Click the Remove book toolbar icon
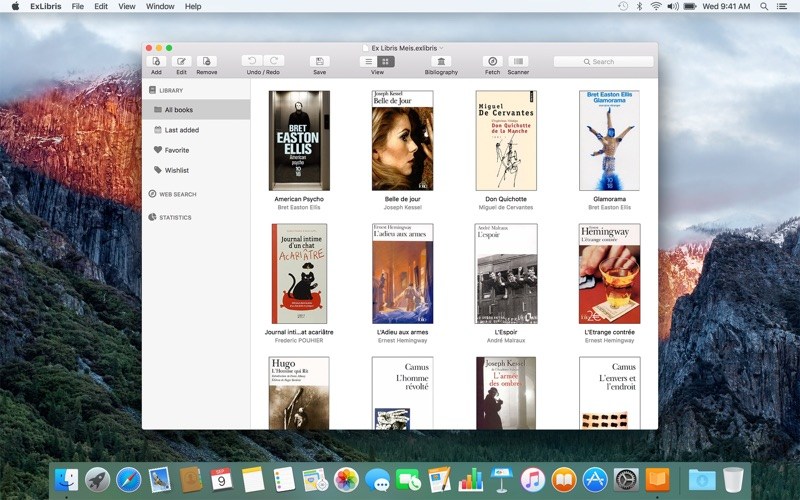This screenshot has height=500, width=800. click(x=206, y=61)
